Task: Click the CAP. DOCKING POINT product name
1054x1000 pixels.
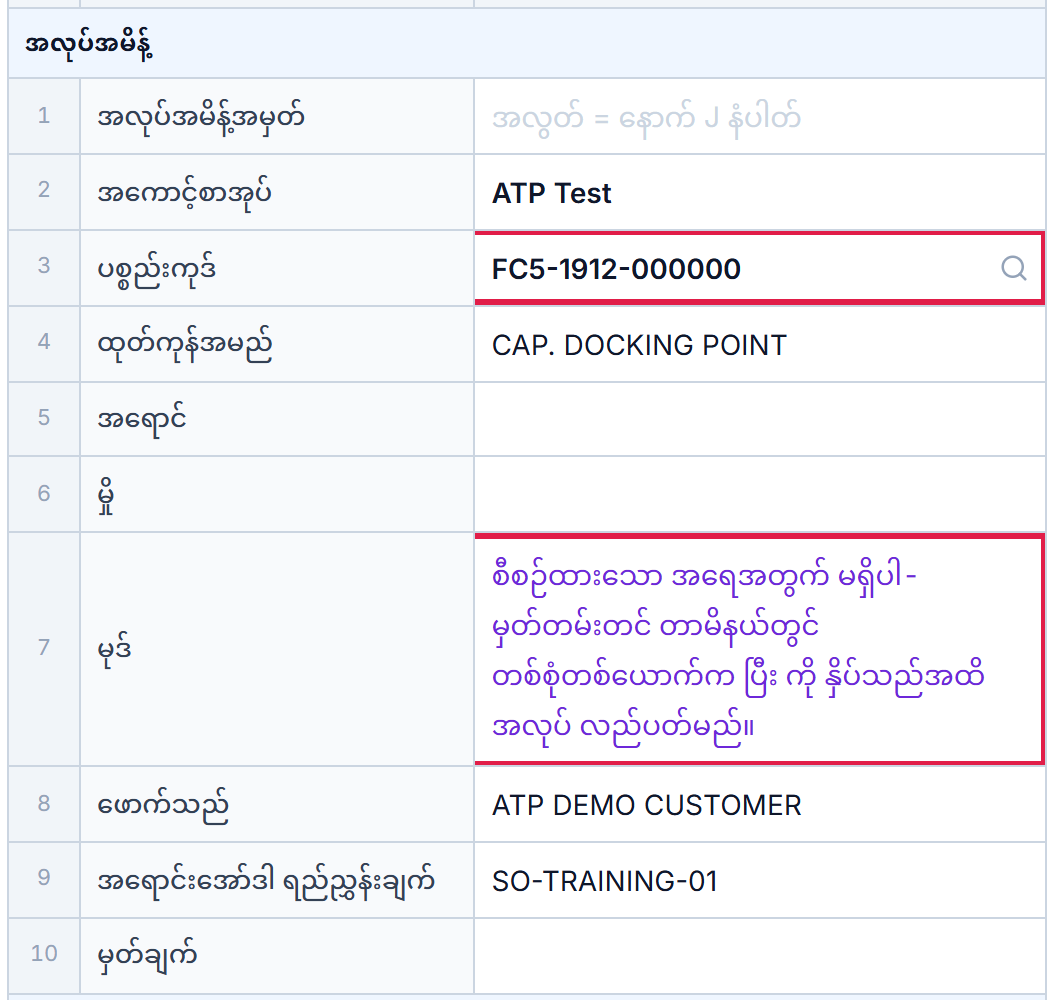Action: (639, 345)
